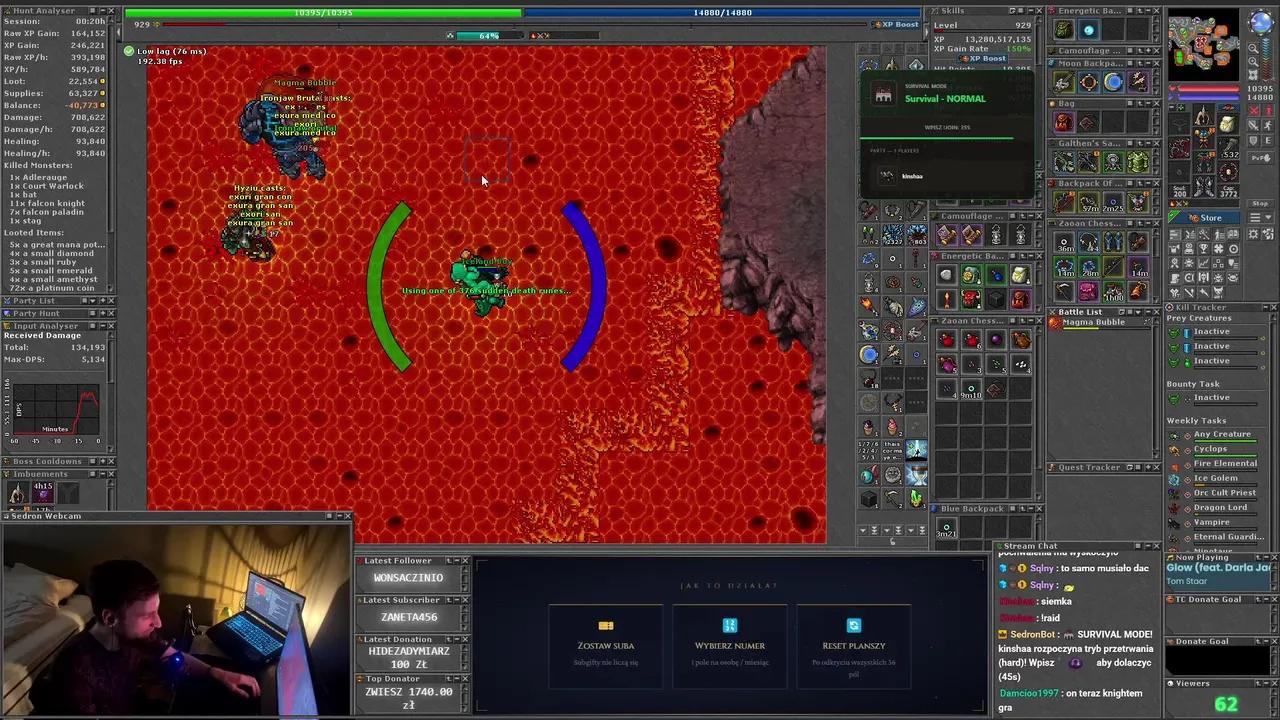
Task: Click the minimap view
Action: coord(1203,44)
